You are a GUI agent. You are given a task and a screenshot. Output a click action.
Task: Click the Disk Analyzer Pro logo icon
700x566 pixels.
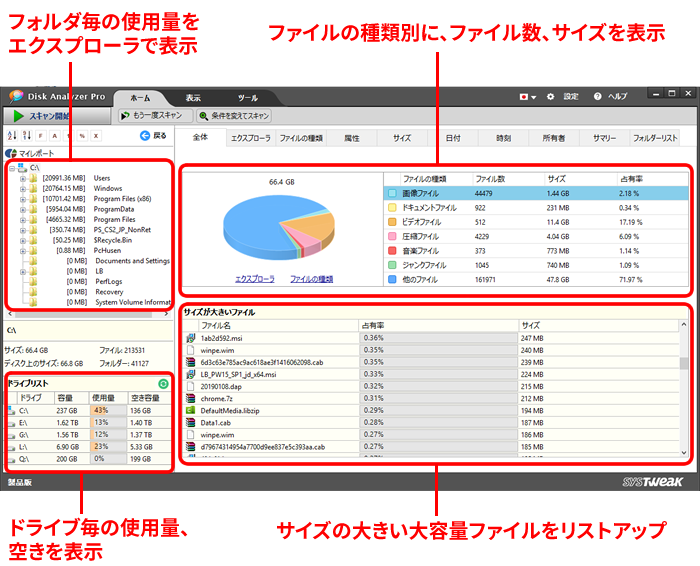point(16,96)
